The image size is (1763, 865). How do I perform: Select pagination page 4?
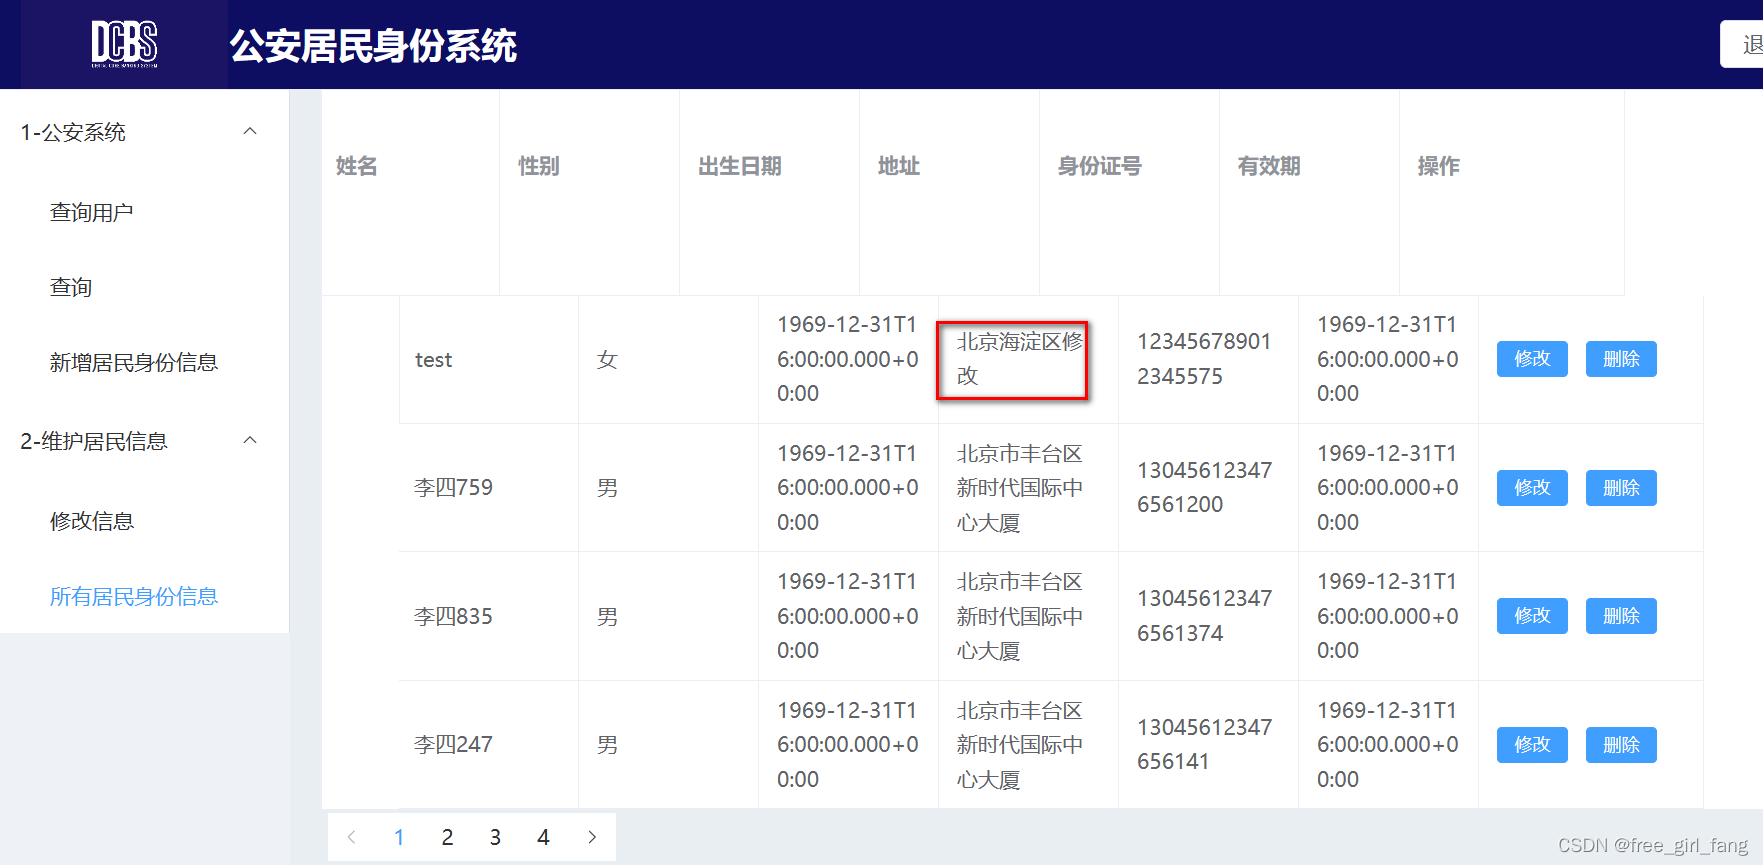click(543, 837)
